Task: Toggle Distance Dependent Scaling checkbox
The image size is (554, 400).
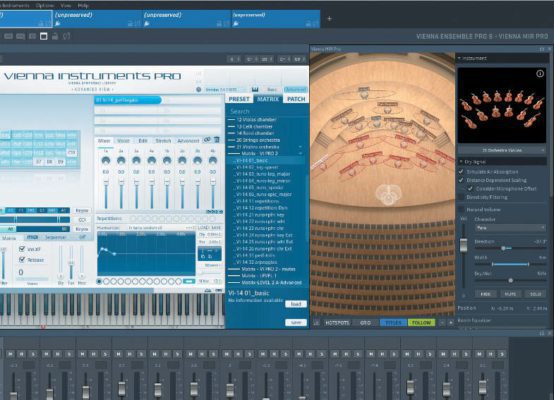Action: [461, 180]
